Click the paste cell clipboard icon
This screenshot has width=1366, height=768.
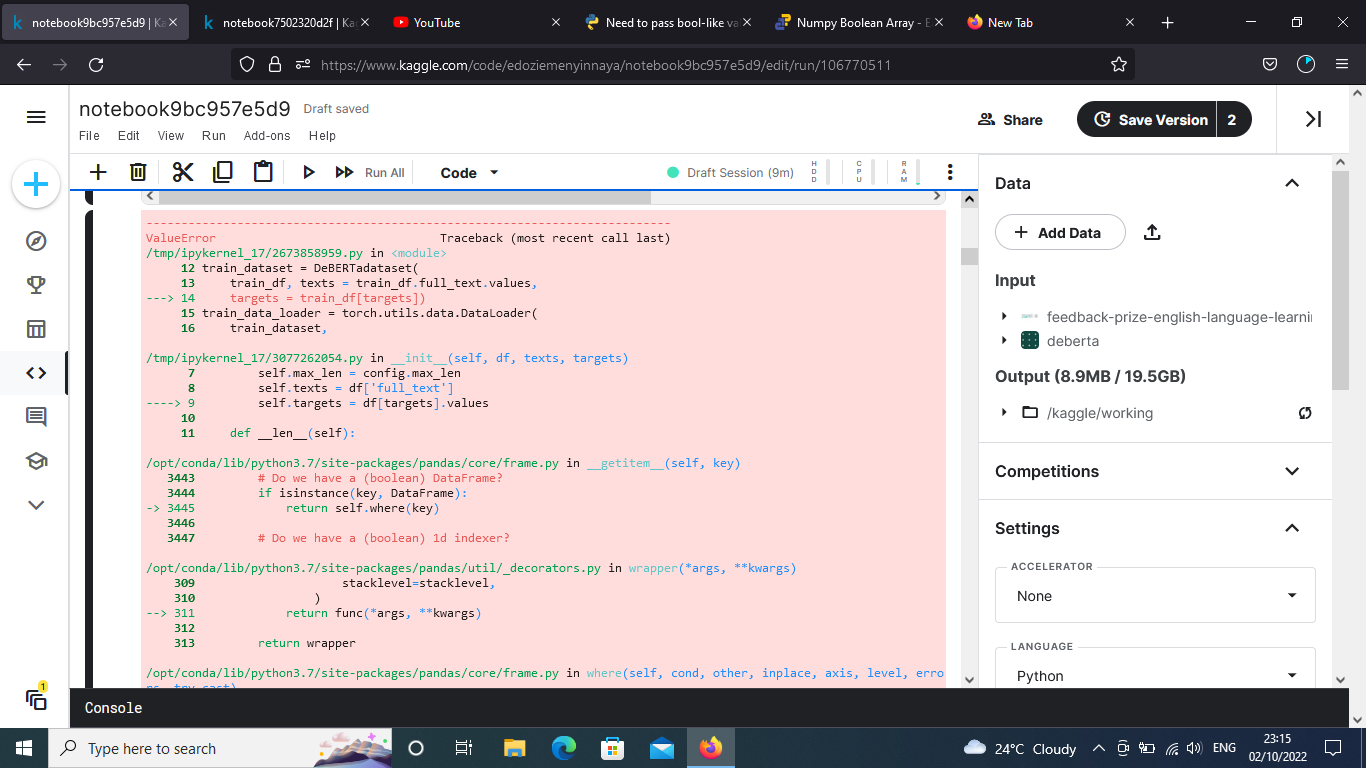click(263, 173)
